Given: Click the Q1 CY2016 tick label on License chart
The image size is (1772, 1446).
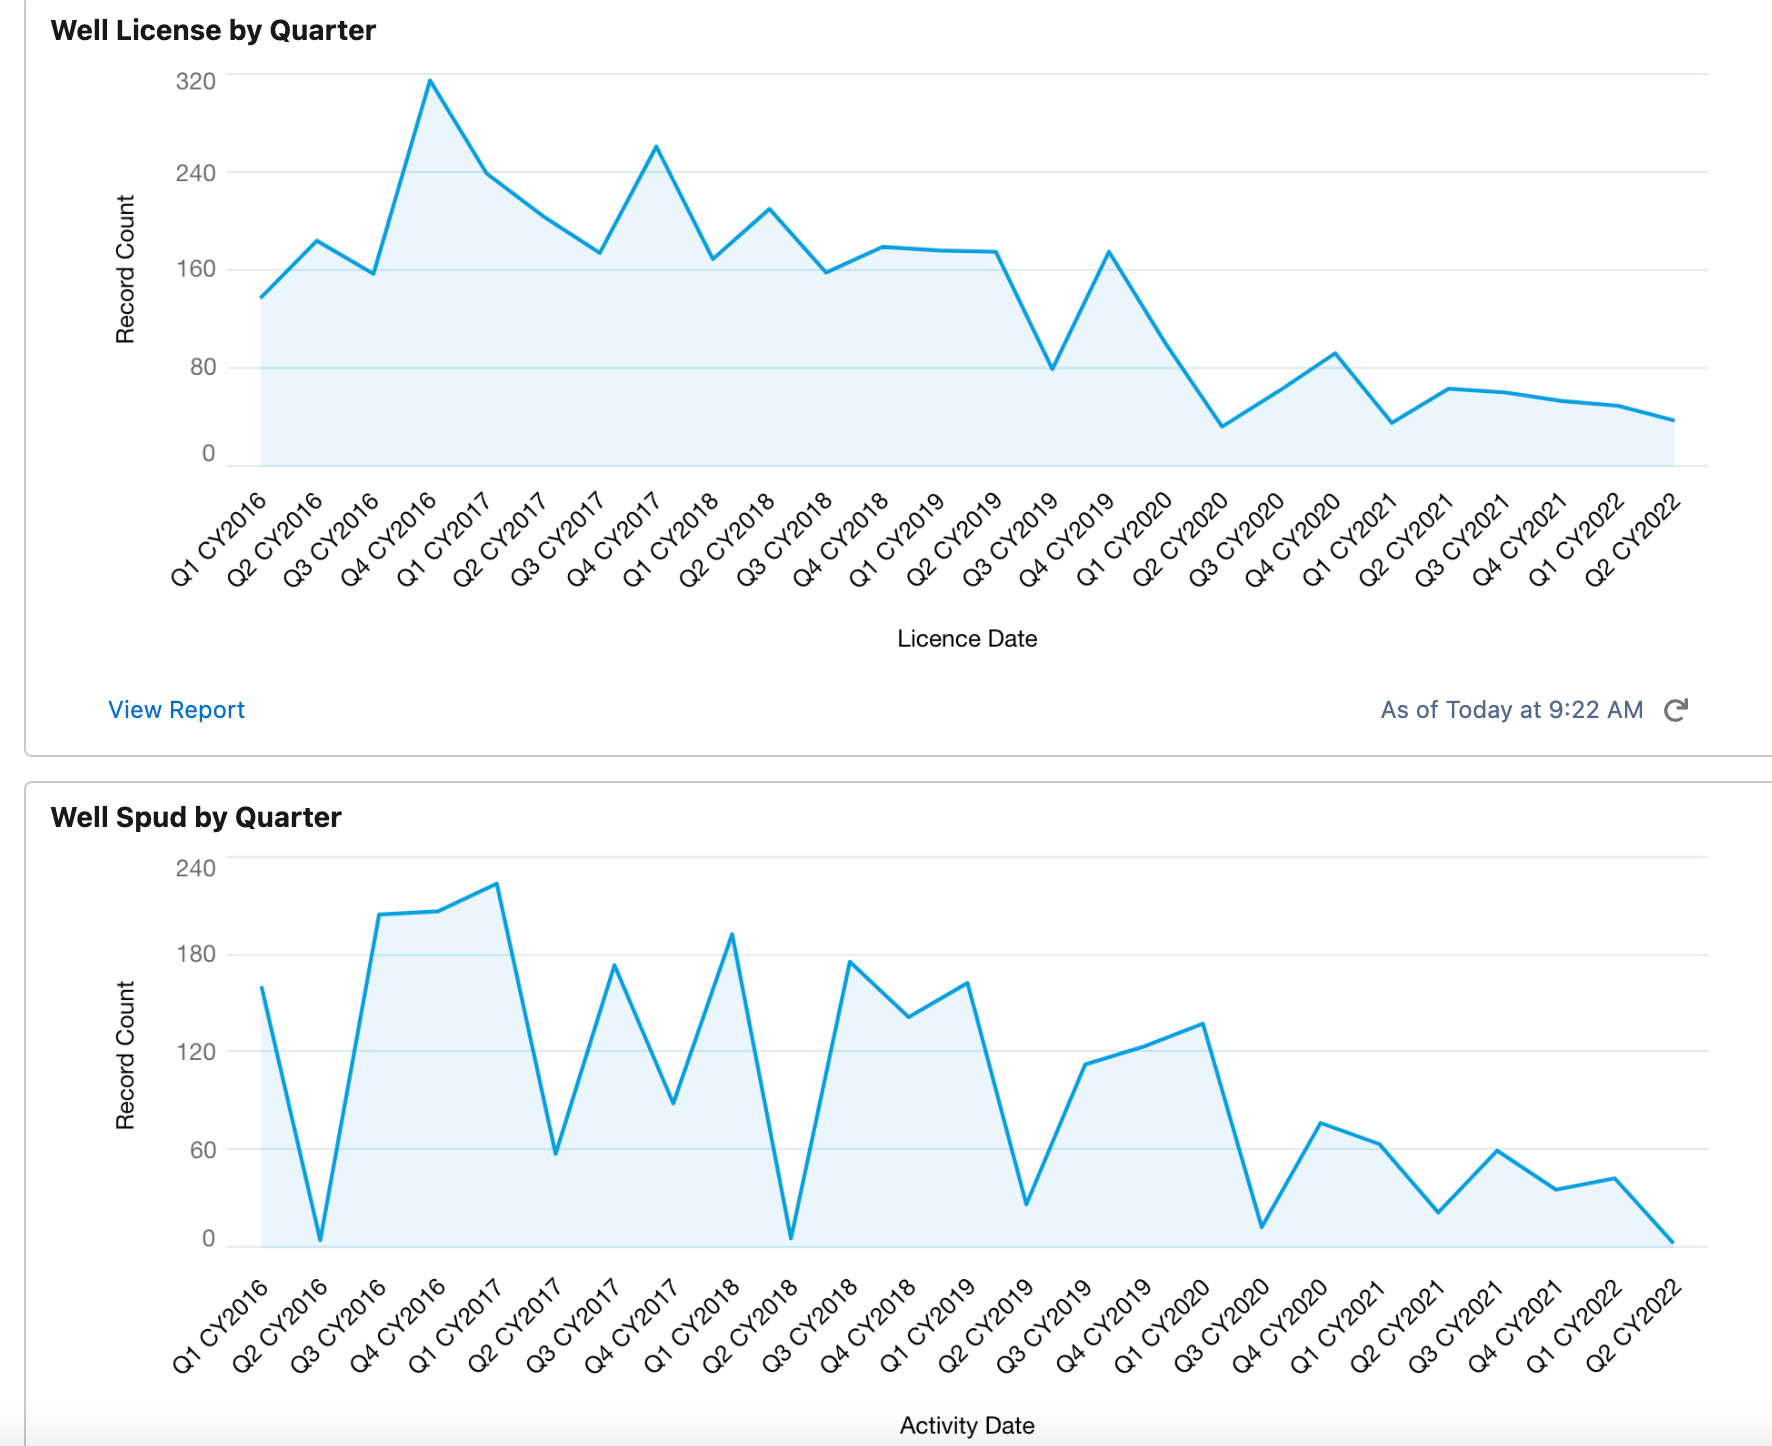Looking at the screenshot, I should (x=219, y=539).
